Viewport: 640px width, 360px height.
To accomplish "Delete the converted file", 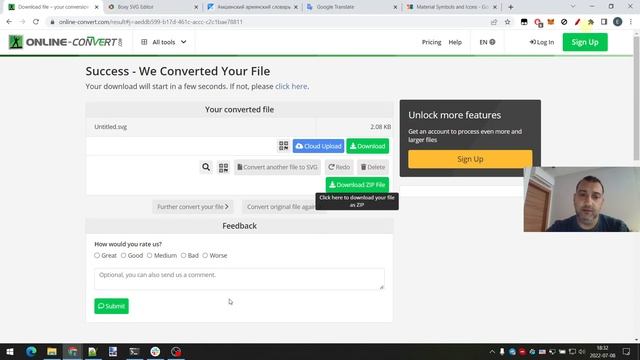I will click(x=373, y=167).
